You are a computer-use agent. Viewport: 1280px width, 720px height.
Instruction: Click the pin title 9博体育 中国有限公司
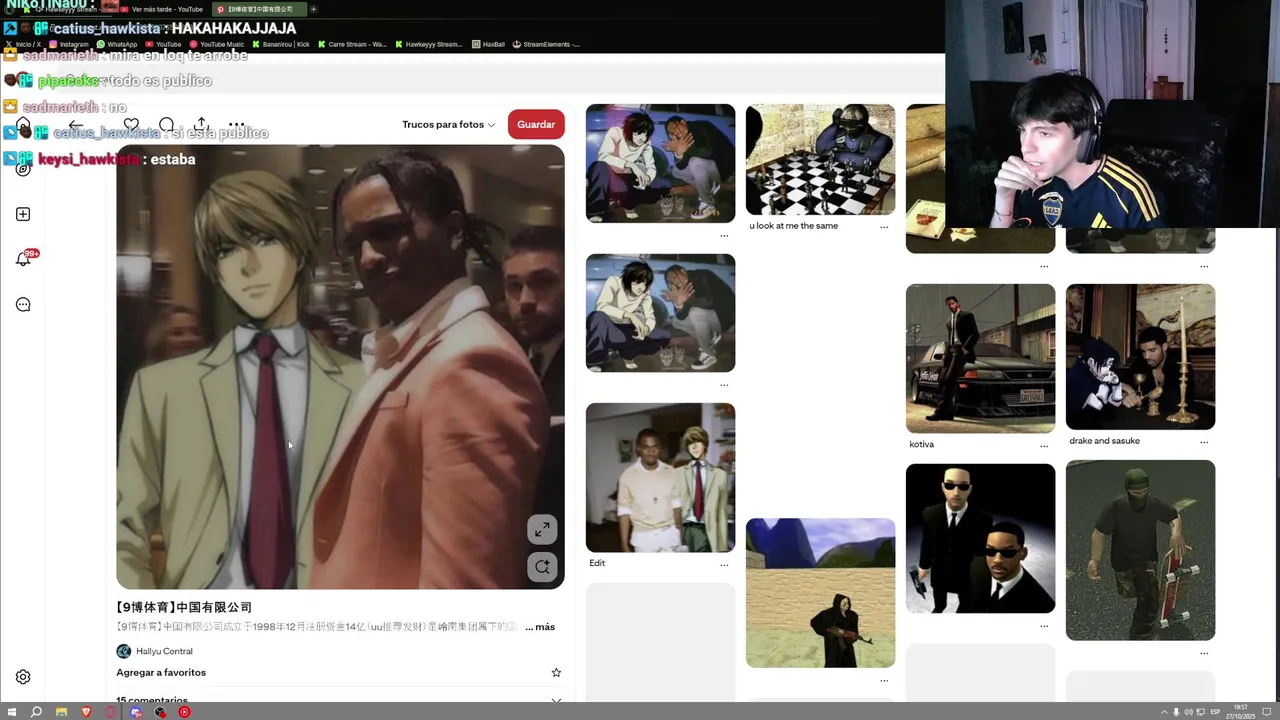(x=184, y=607)
